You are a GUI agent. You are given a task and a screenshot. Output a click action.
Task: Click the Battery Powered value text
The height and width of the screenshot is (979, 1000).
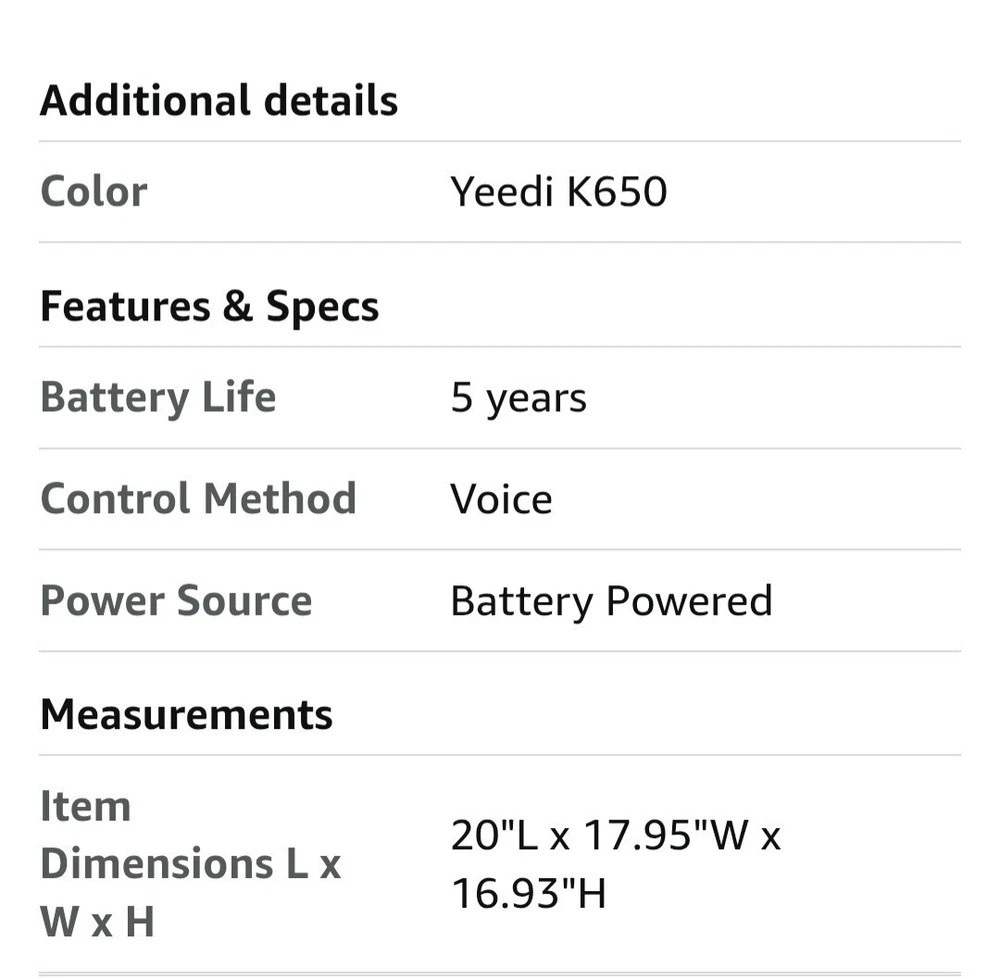tap(611, 601)
